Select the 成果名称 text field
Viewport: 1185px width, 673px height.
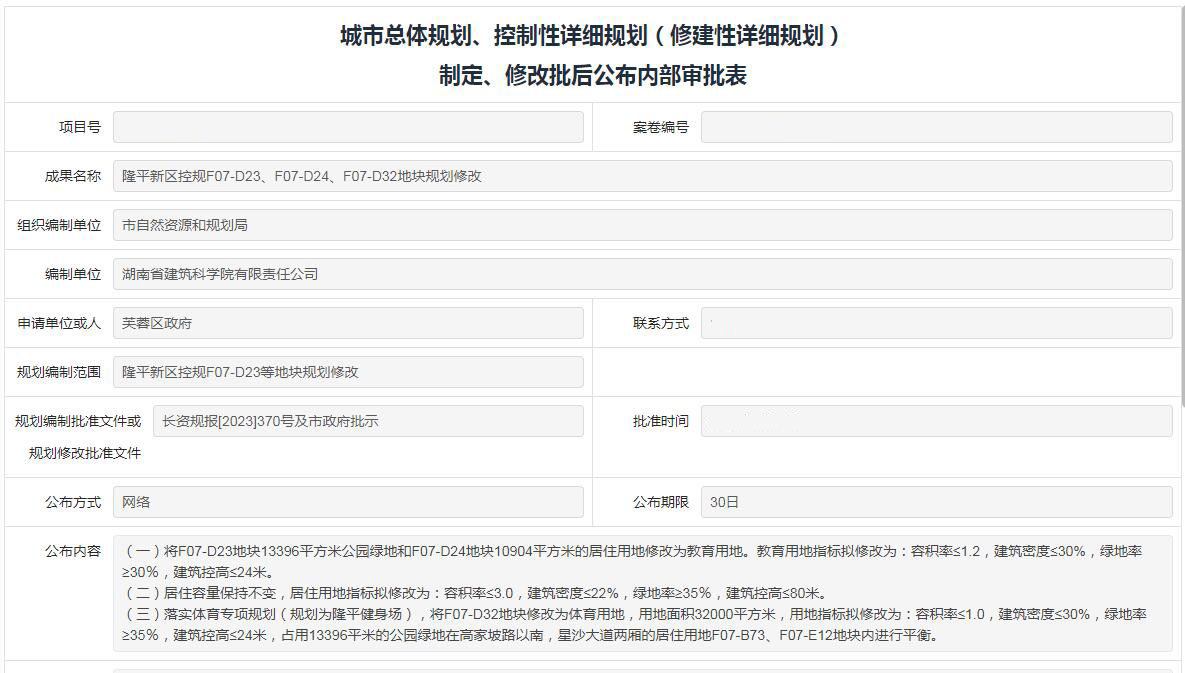(641, 176)
